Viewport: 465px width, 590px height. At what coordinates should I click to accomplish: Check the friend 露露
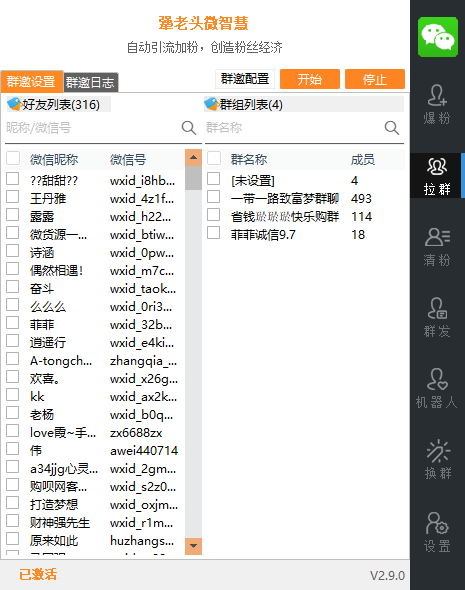click(13, 215)
